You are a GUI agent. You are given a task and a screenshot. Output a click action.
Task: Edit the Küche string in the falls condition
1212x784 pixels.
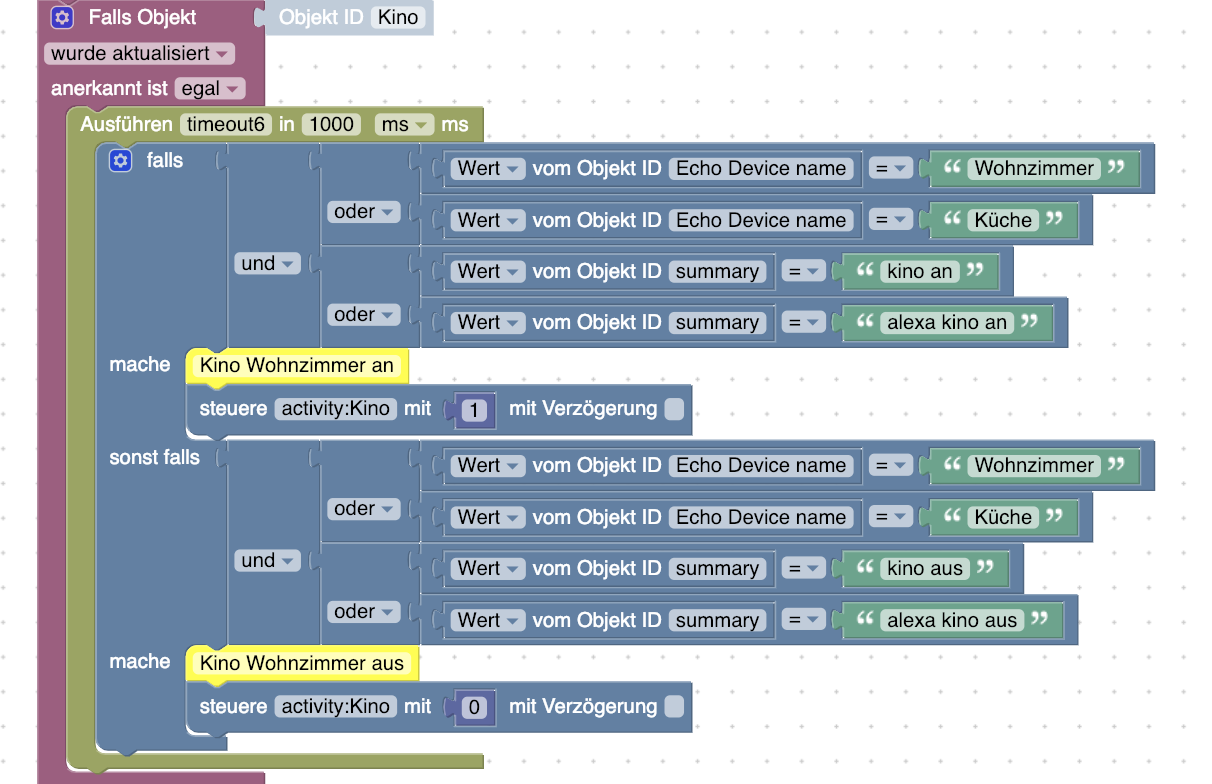(x=1004, y=220)
